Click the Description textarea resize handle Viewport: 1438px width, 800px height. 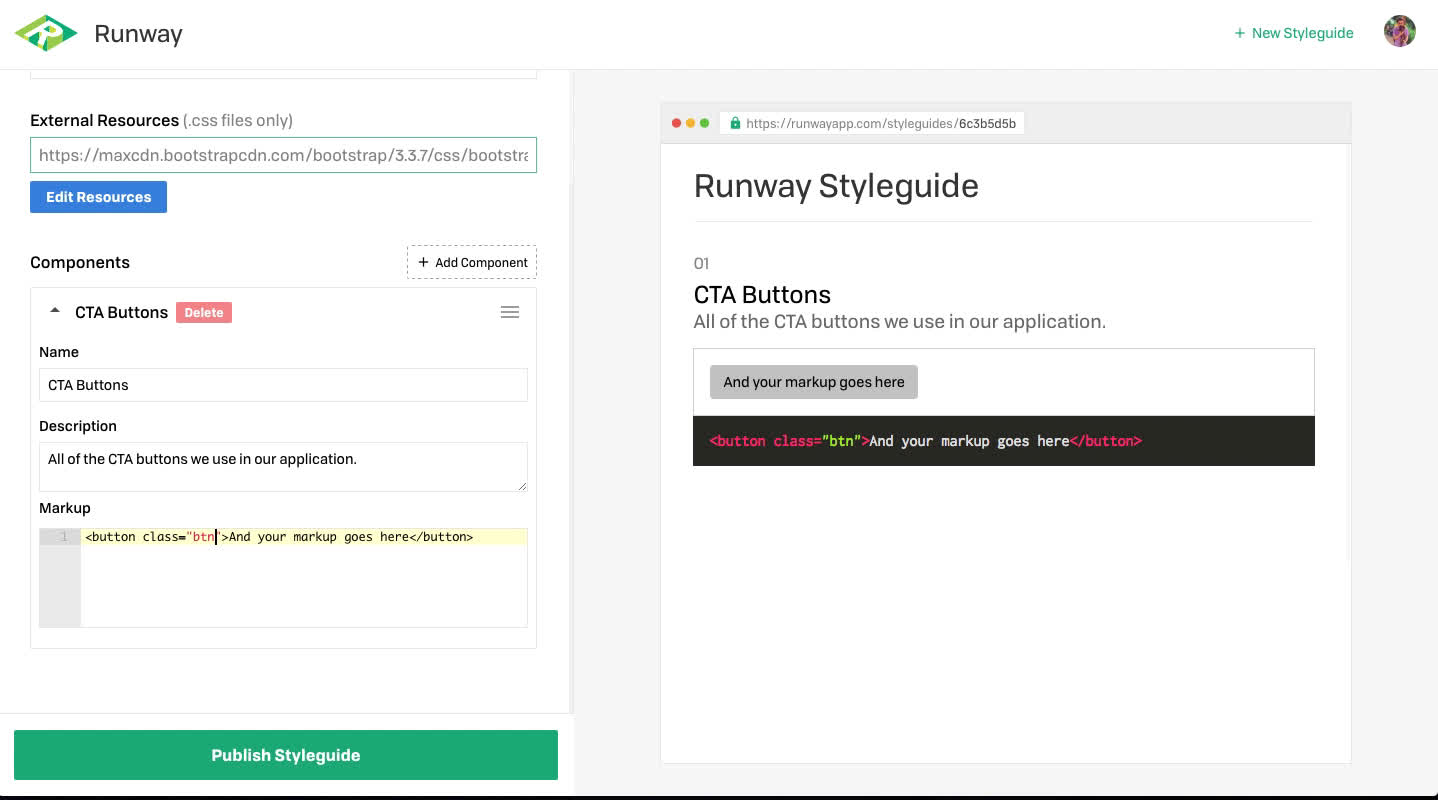click(x=521, y=485)
